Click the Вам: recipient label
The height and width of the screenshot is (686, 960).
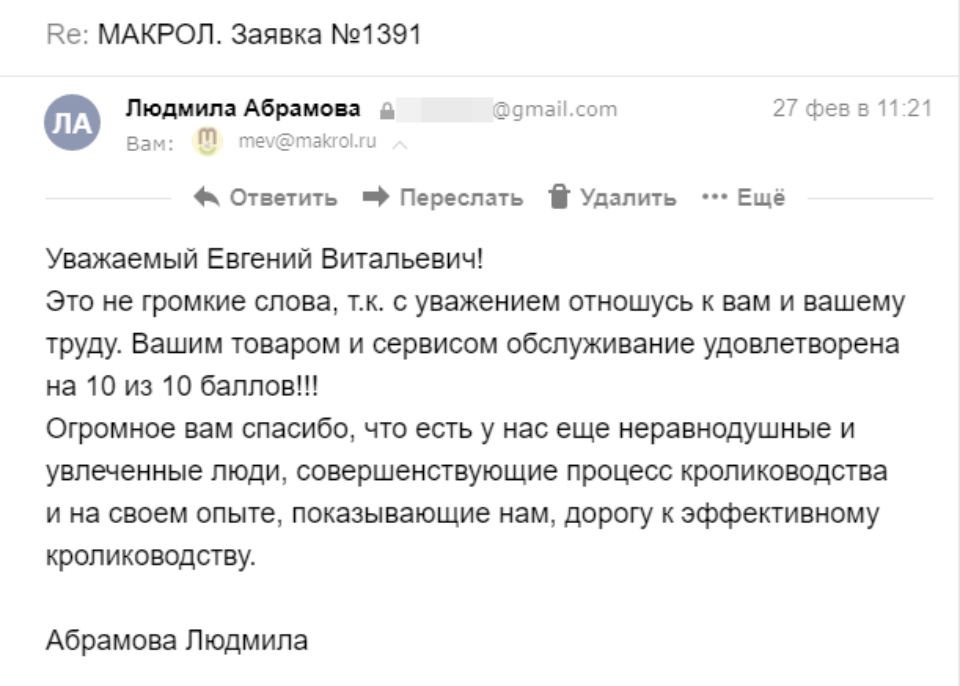coord(150,144)
